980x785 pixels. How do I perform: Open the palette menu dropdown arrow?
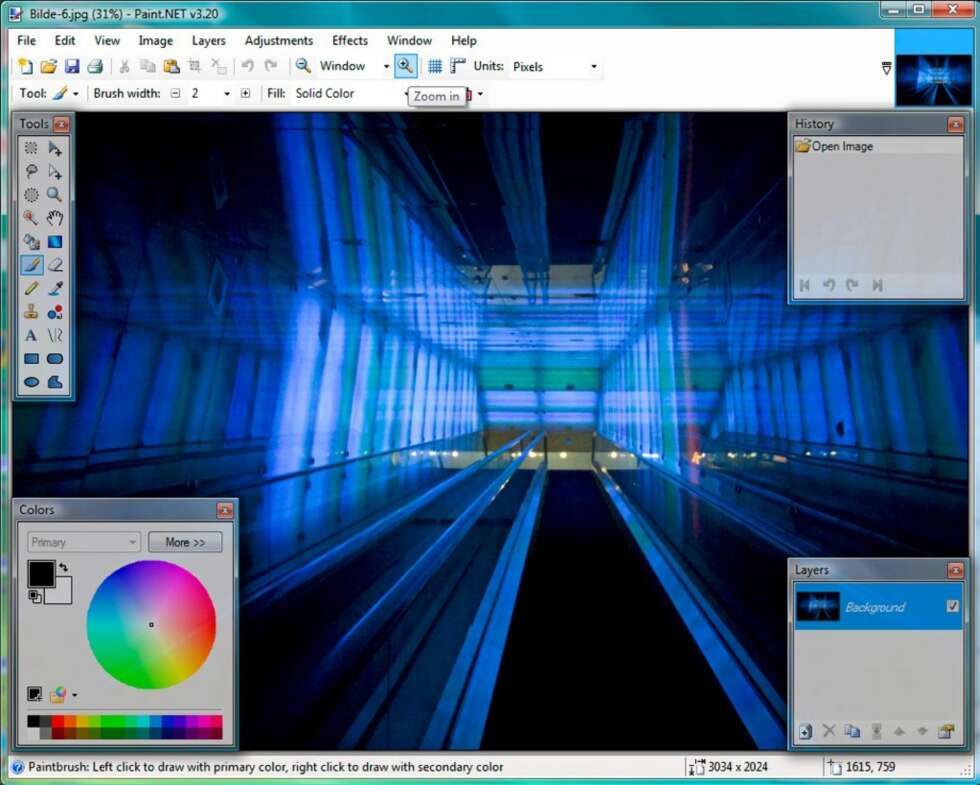(74, 695)
